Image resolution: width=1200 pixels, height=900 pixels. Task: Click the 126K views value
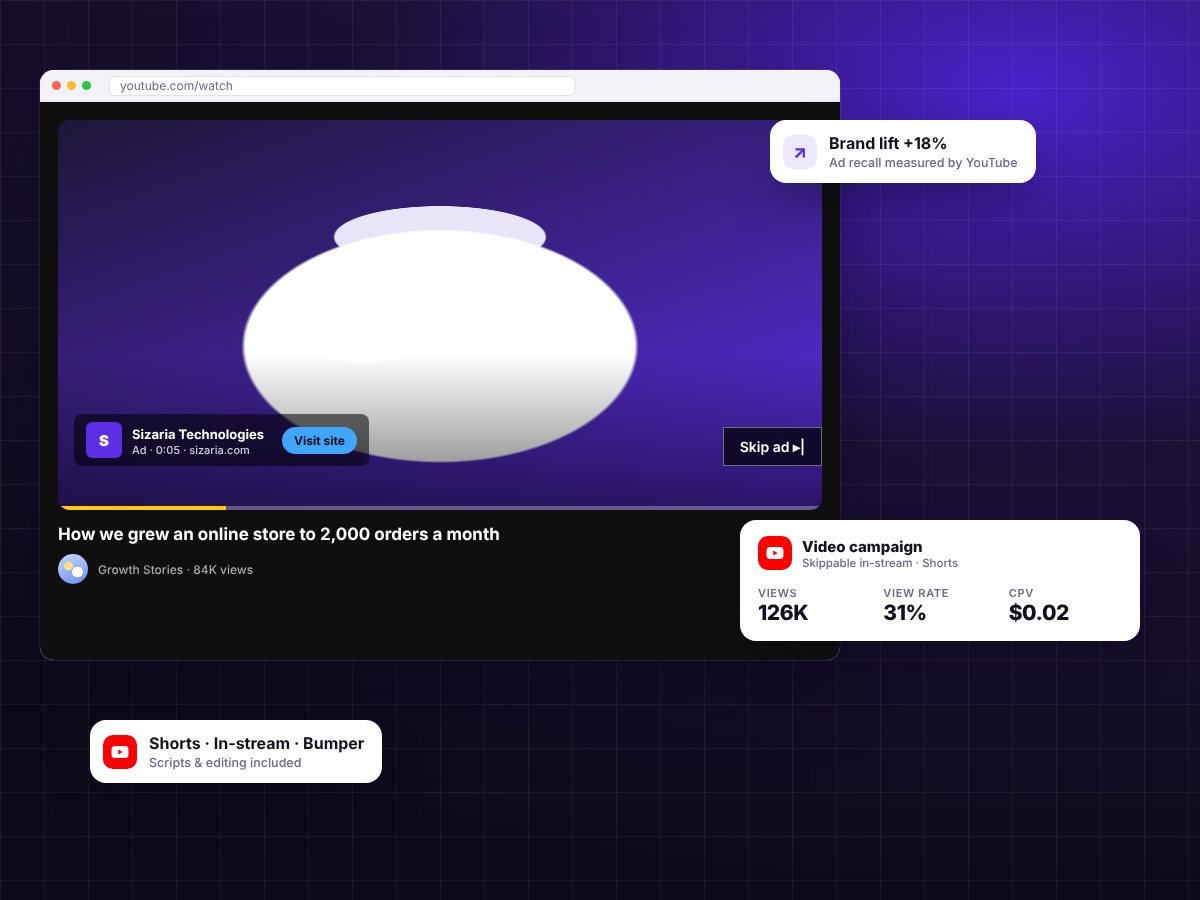(783, 613)
